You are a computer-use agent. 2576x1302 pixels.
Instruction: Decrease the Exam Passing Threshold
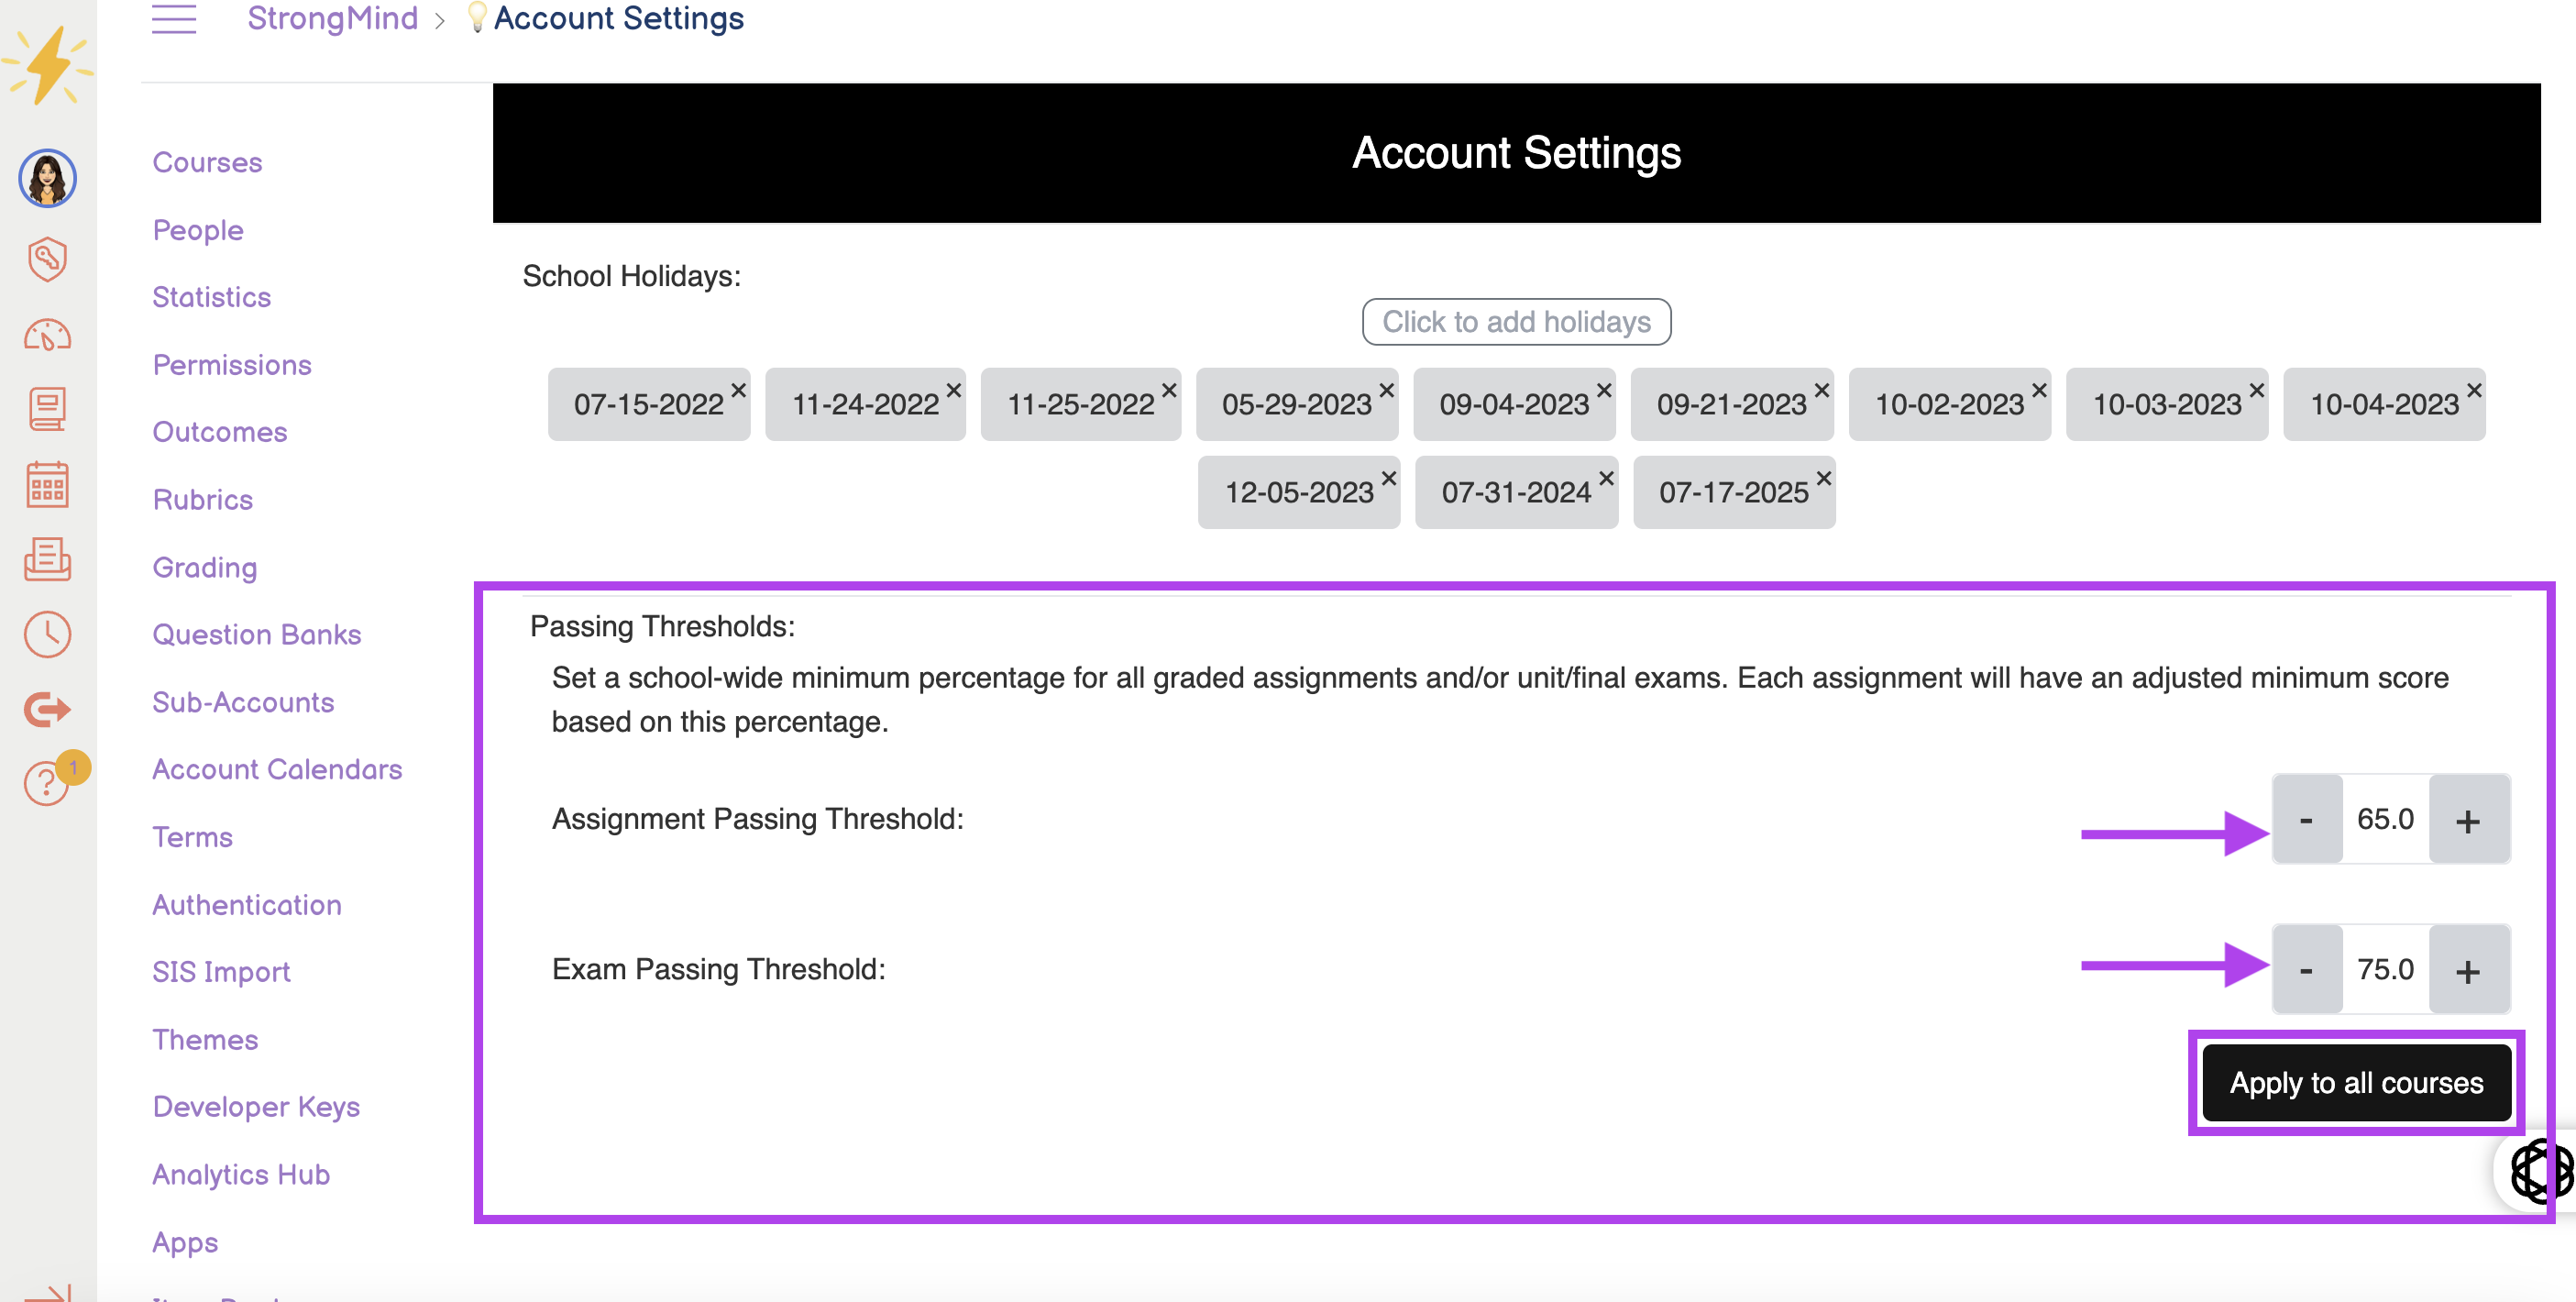2307,969
